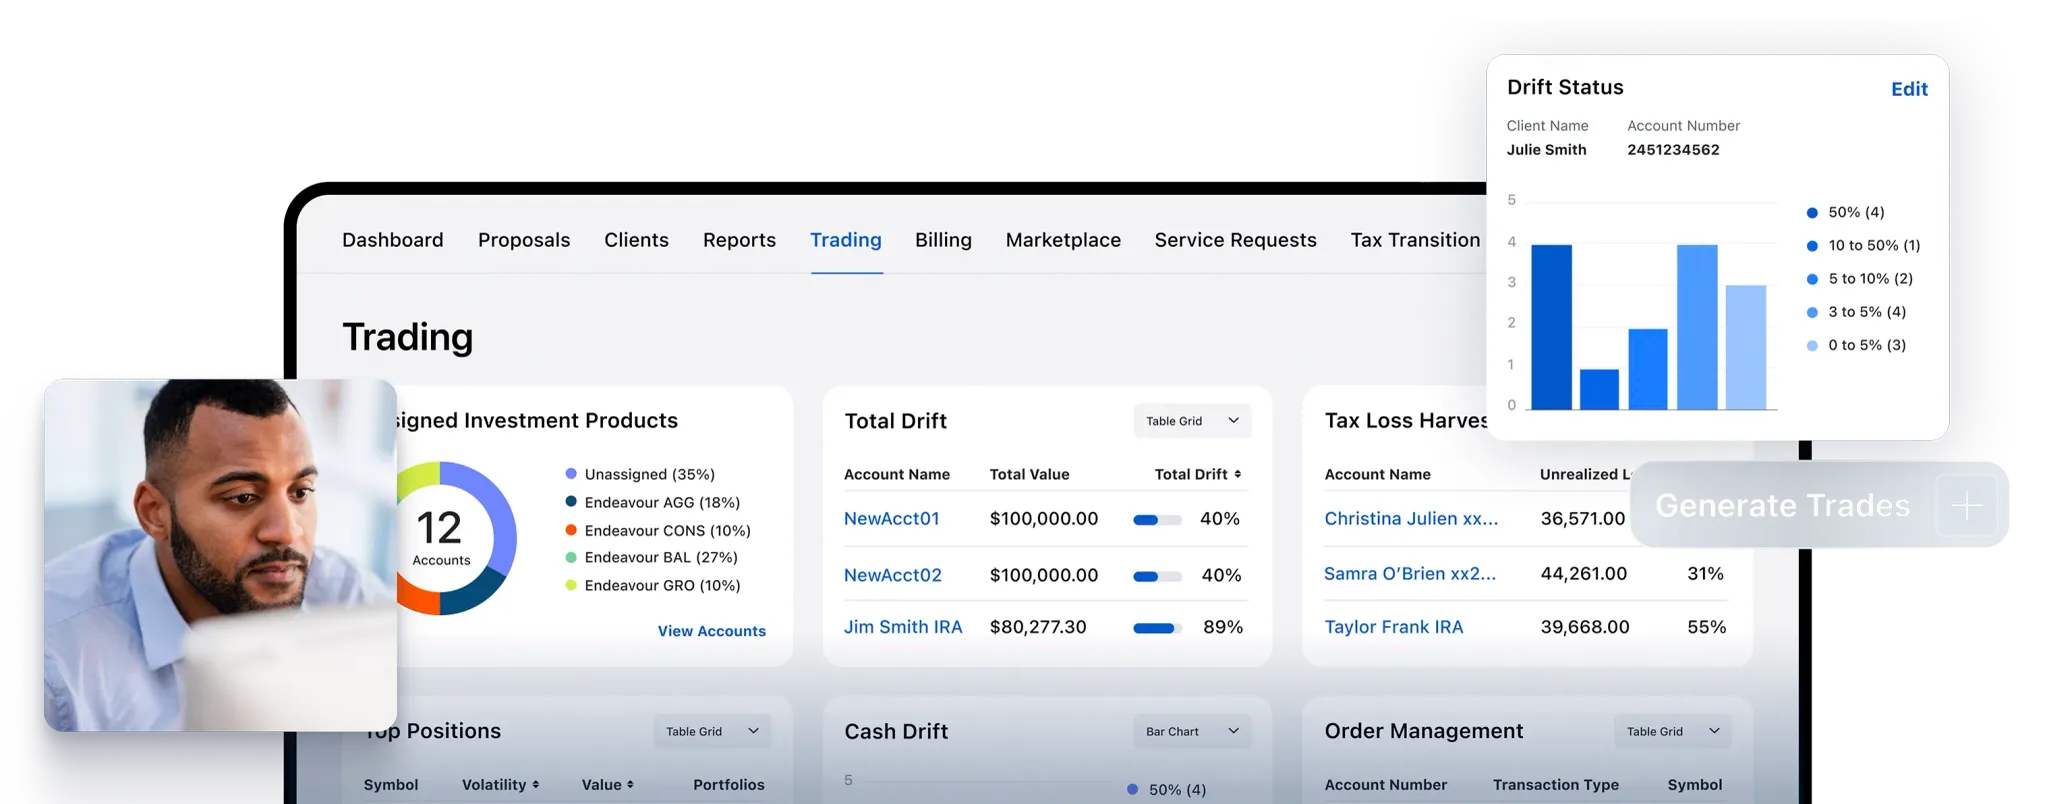Click the 0 to 5% (3) legend dot
The width and height of the screenshot is (2072, 804).
tap(1812, 345)
